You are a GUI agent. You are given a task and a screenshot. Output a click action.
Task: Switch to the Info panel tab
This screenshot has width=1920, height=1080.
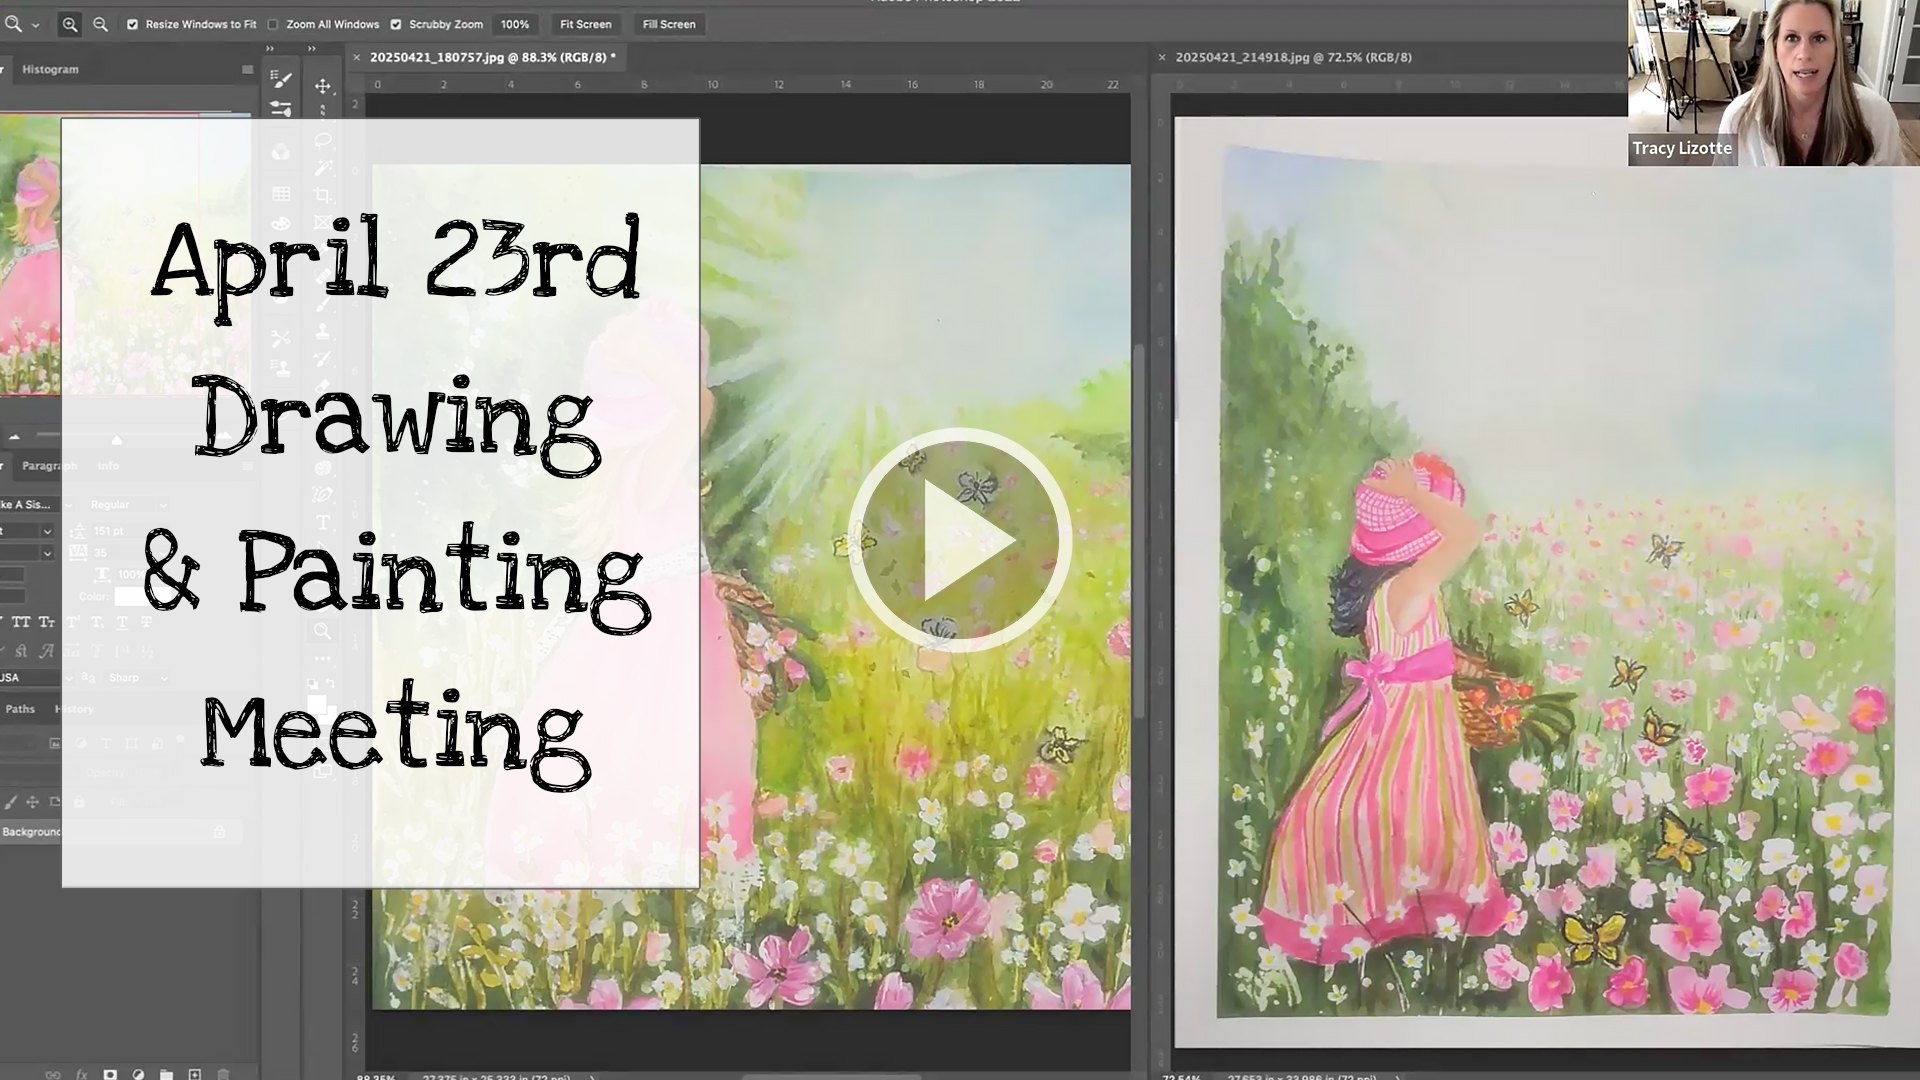[108, 466]
